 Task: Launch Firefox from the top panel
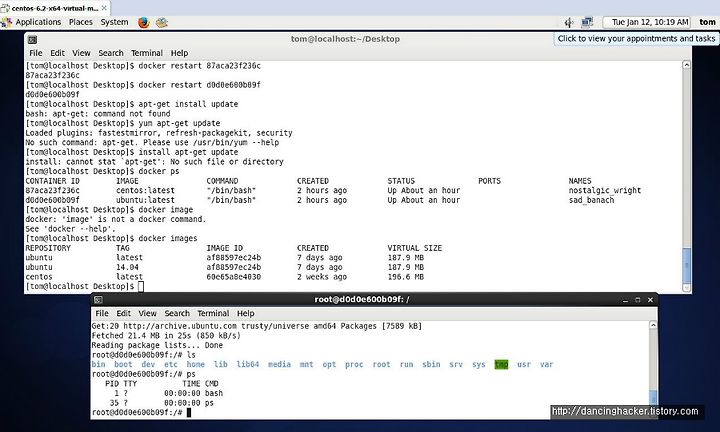pos(143,22)
